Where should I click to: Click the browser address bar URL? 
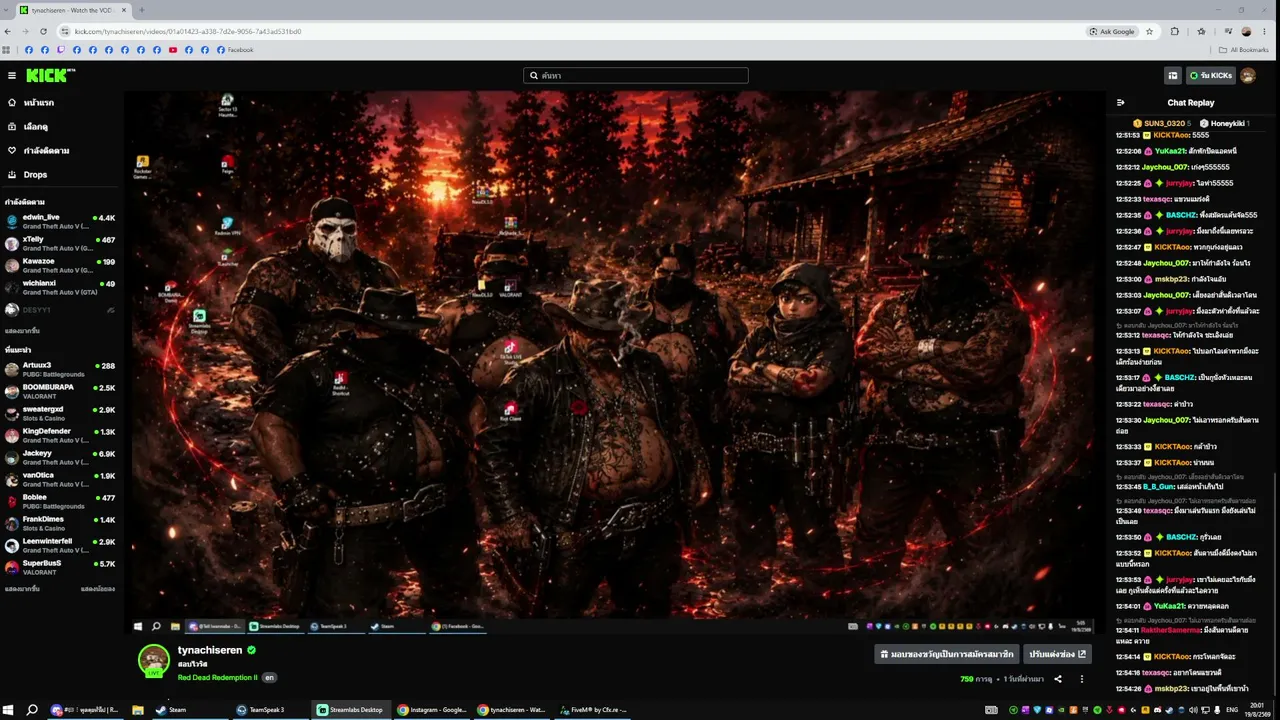pos(188,31)
